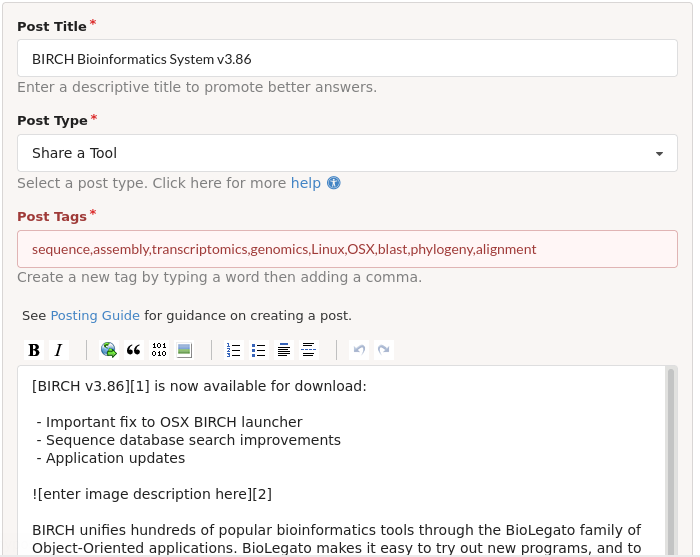The image size is (700, 557).
Task: Open the post type help link
Action: pyautogui.click(x=306, y=183)
